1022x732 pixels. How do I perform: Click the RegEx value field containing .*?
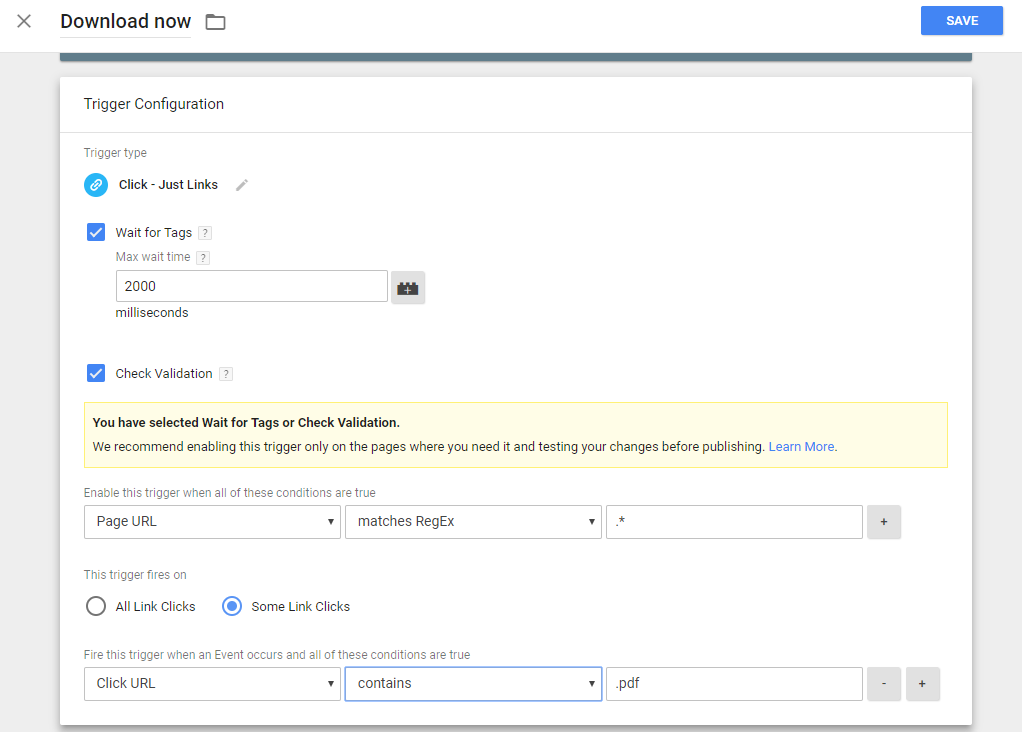734,521
